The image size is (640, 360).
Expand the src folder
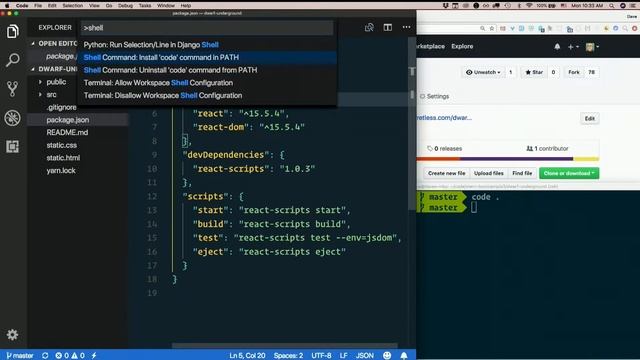coord(40,95)
